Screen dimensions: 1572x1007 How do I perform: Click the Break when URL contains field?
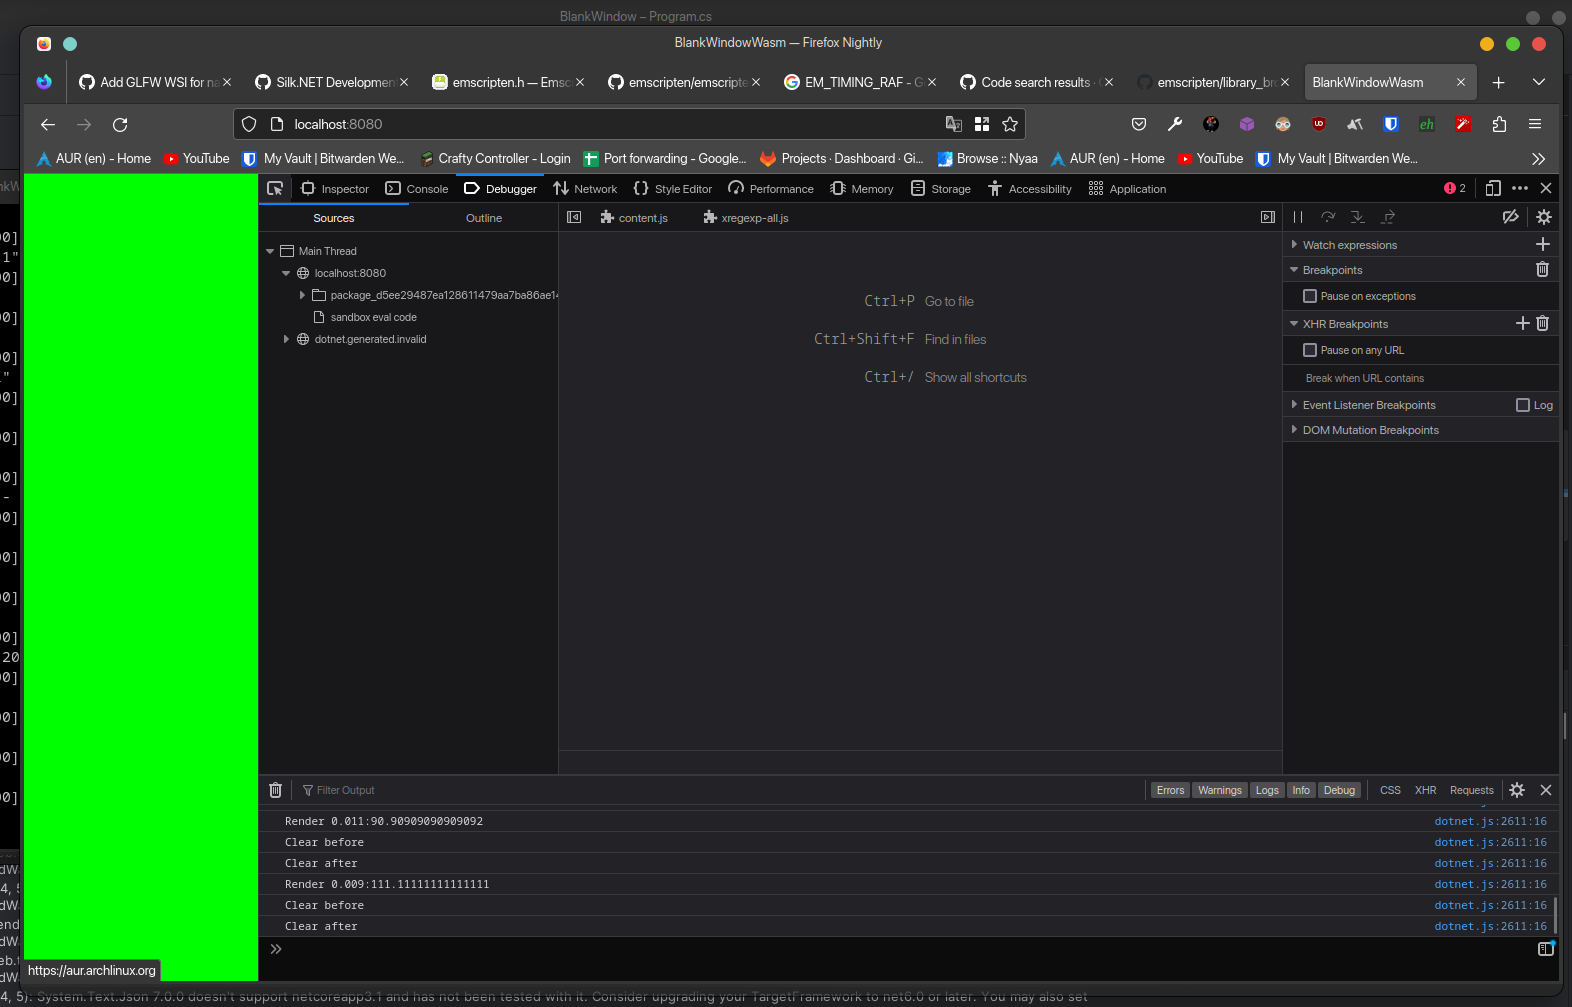[1420, 378]
